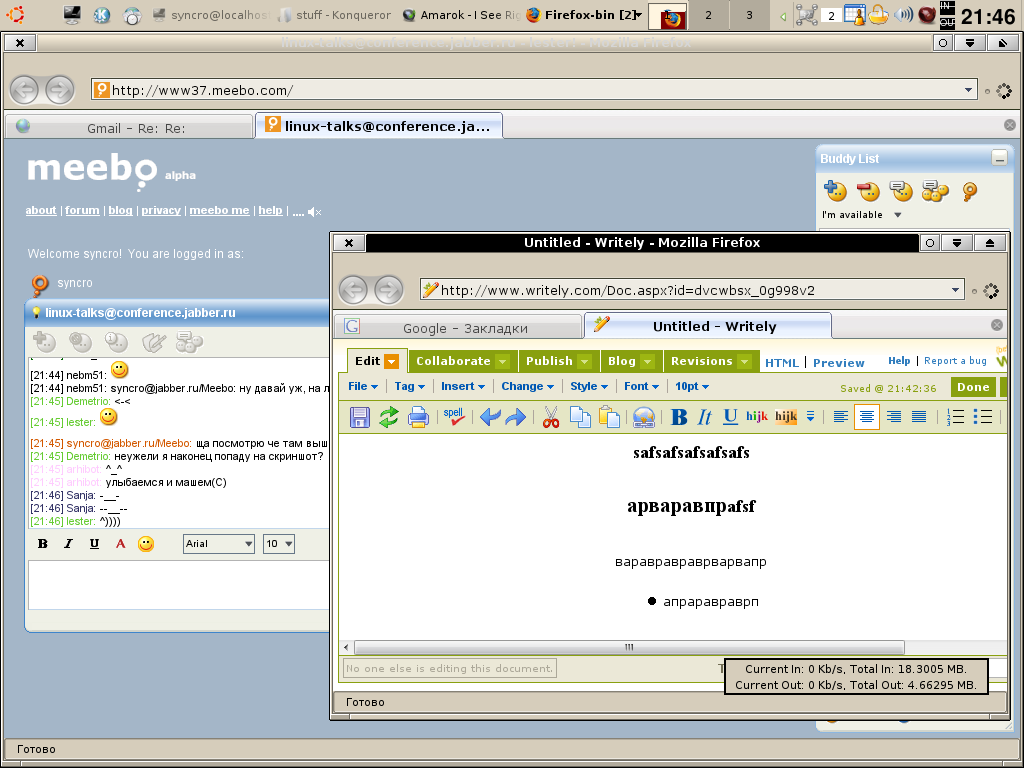The height and width of the screenshot is (768, 1024).
Task: Toggle bold formatting in Writely toolbar
Action: 679,417
